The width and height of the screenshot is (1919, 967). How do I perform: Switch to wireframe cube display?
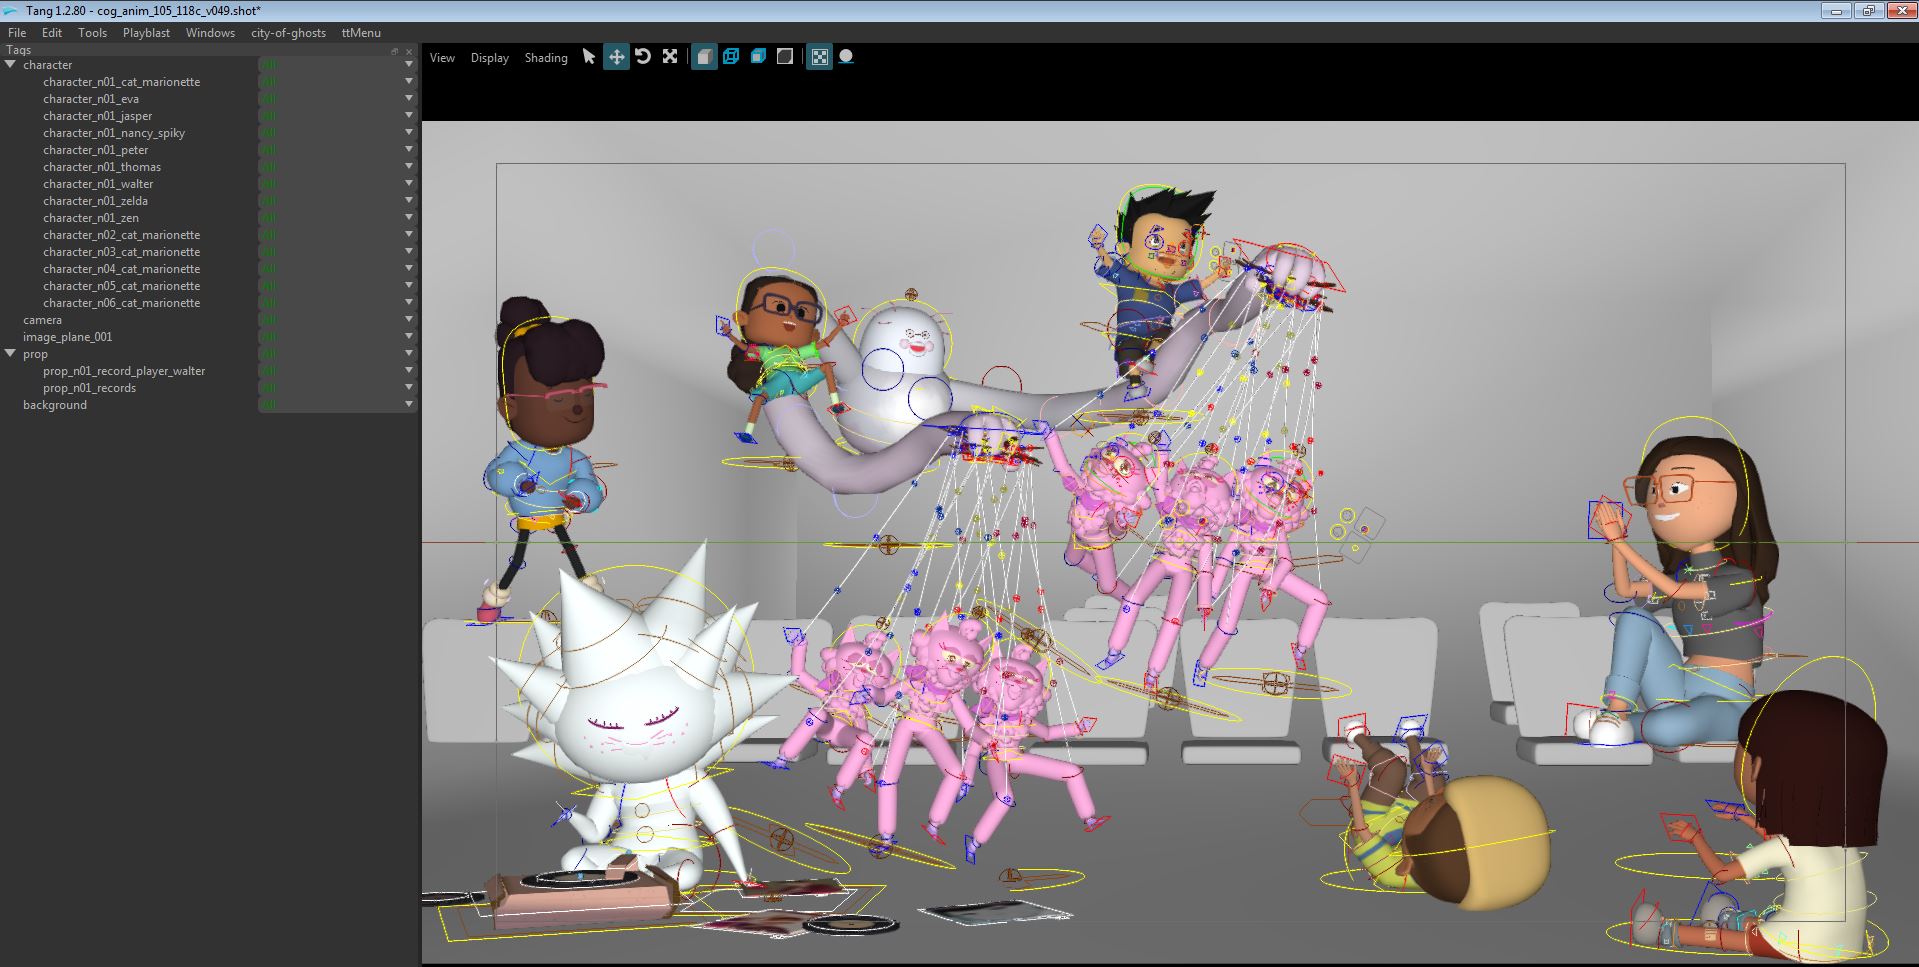[731, 57]
